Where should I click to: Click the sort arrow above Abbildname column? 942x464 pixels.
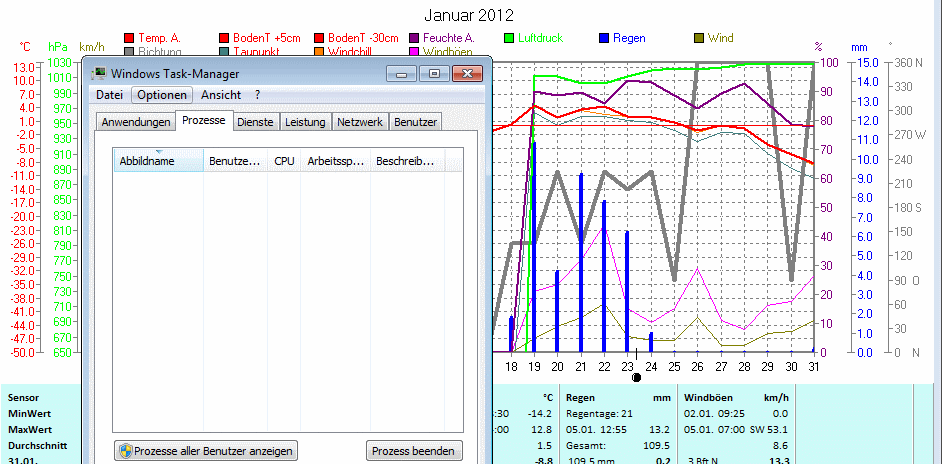[x=159, y=151]
